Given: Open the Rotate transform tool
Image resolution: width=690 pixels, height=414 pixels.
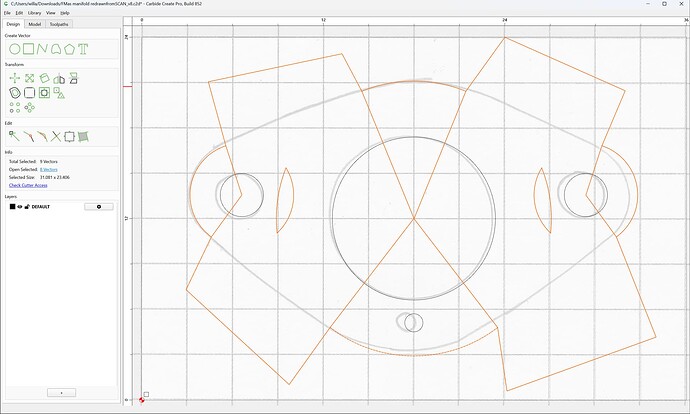Looking at the screenshot, I should click(44, 78).
